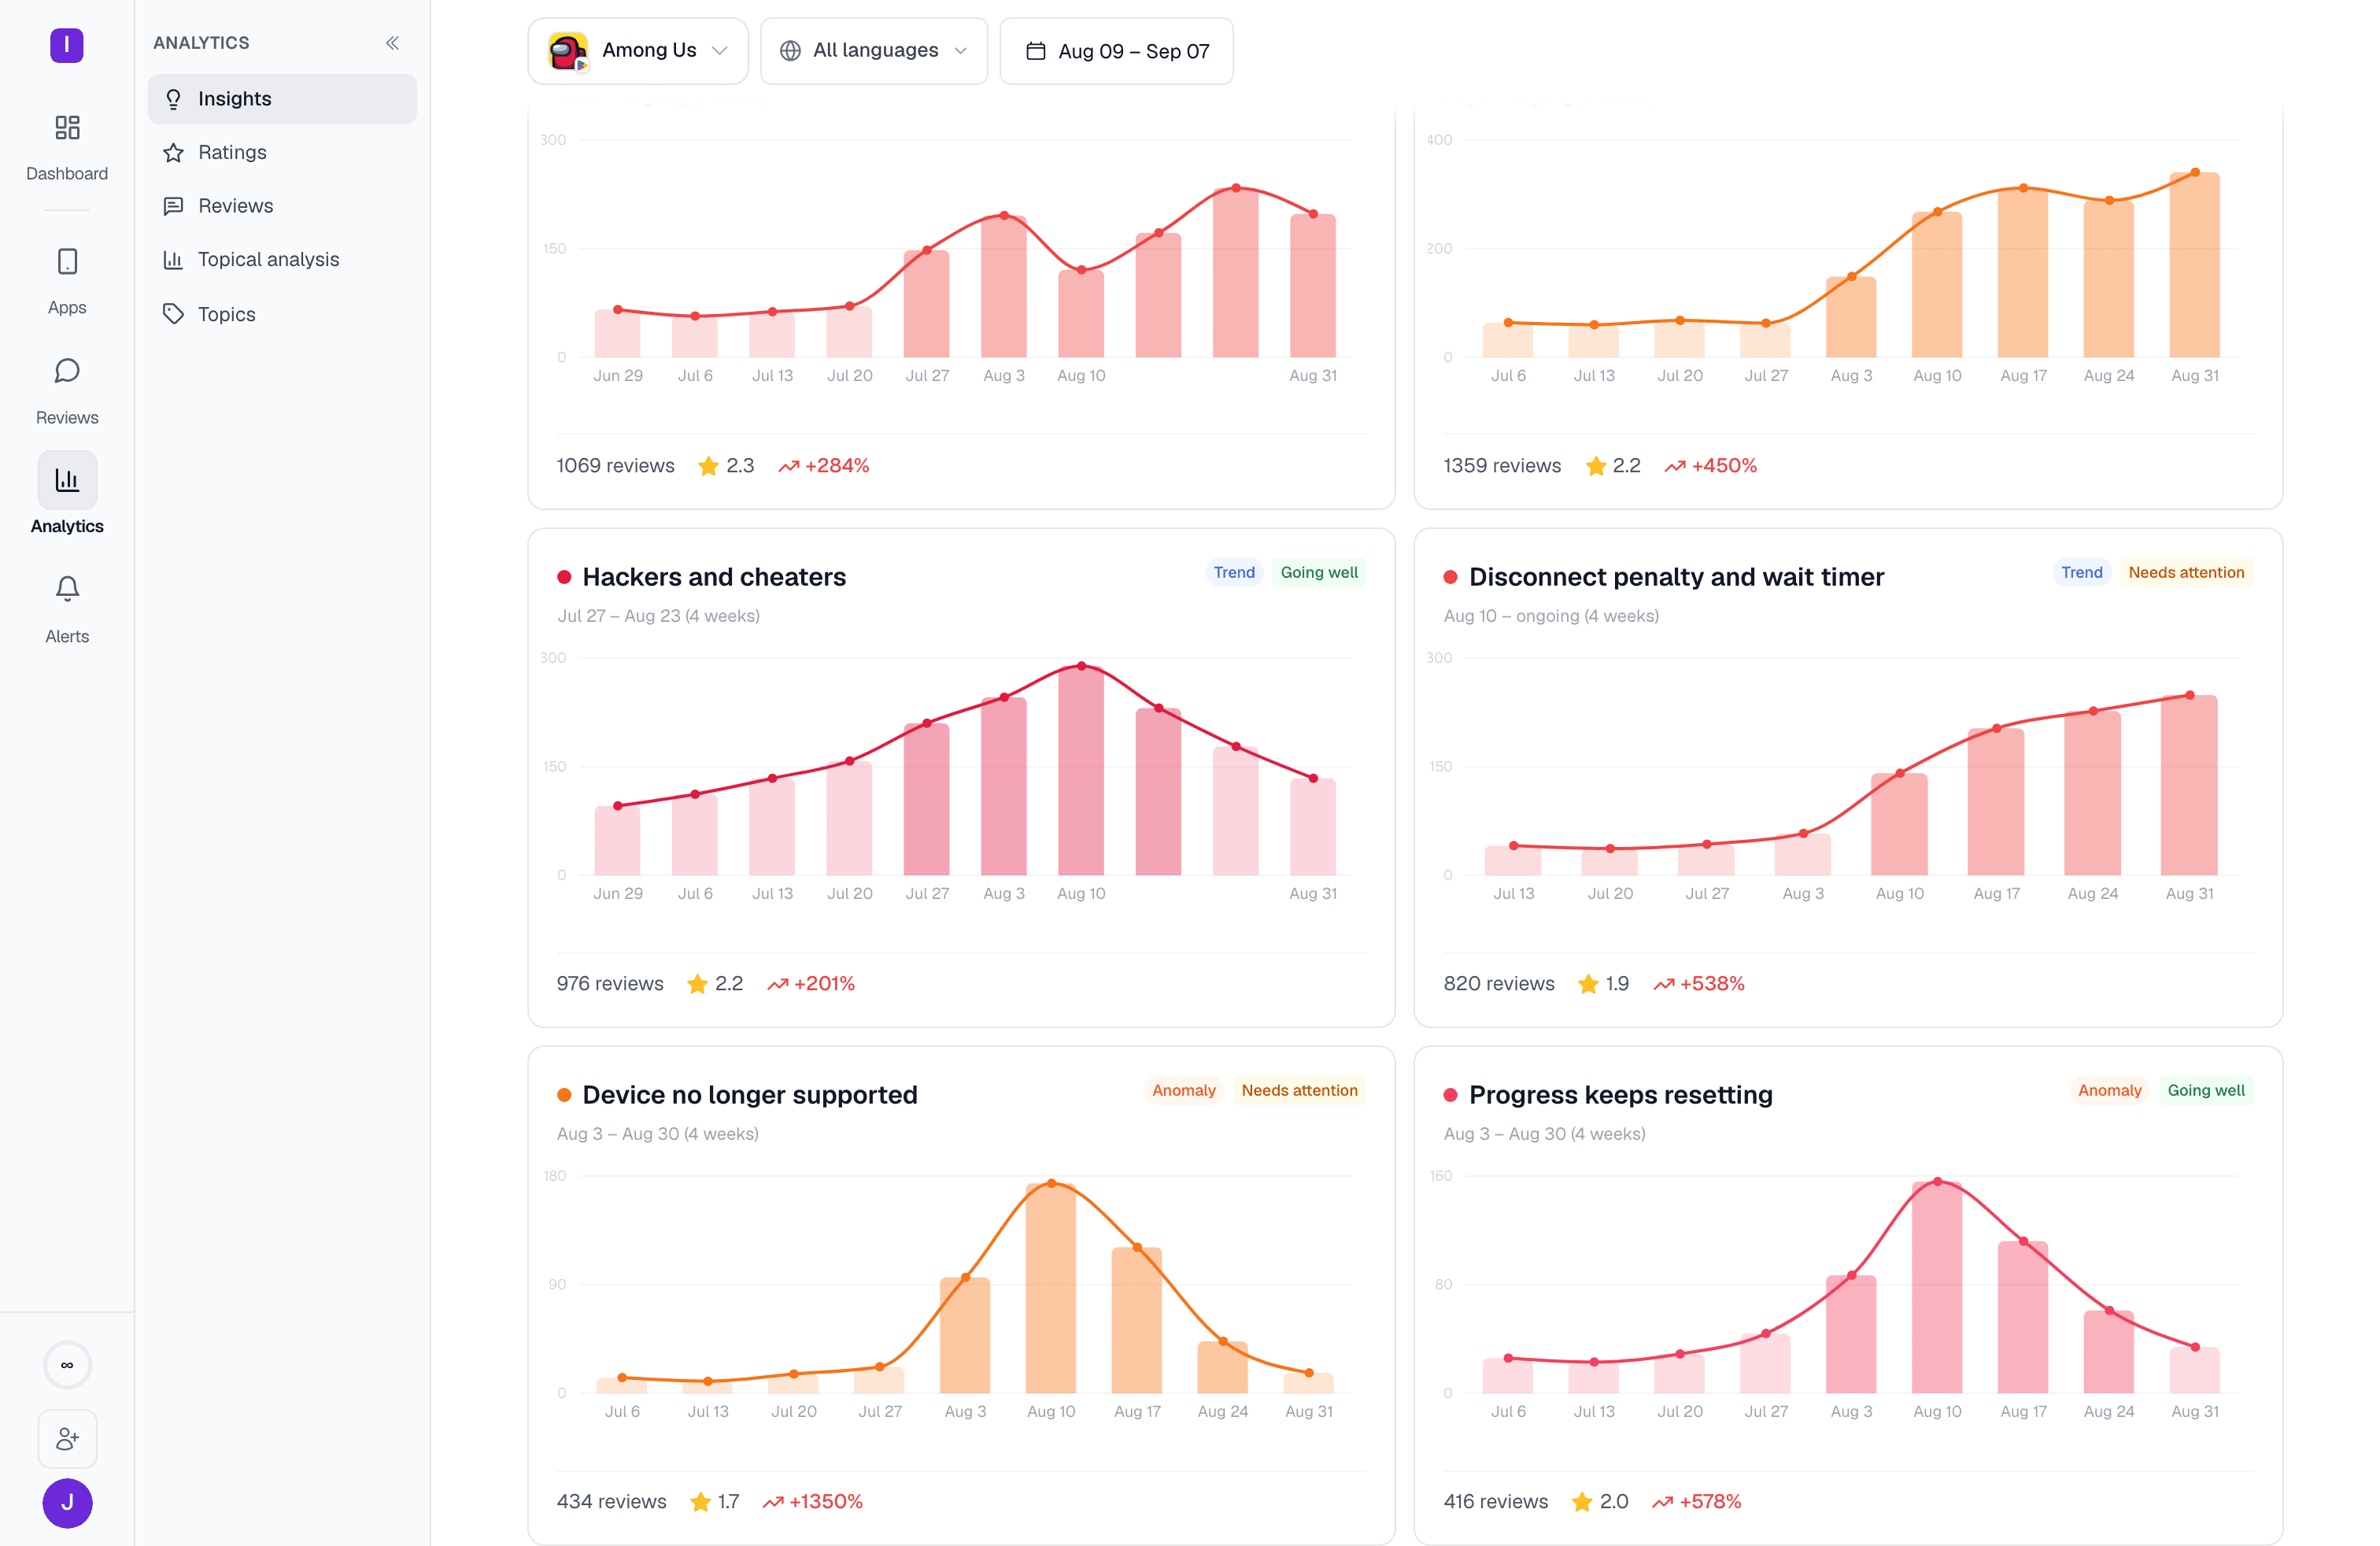Click the trend arrow icon next to +538%
The height and width of the screenshot is (1546, 2380).
point(1664,984)
